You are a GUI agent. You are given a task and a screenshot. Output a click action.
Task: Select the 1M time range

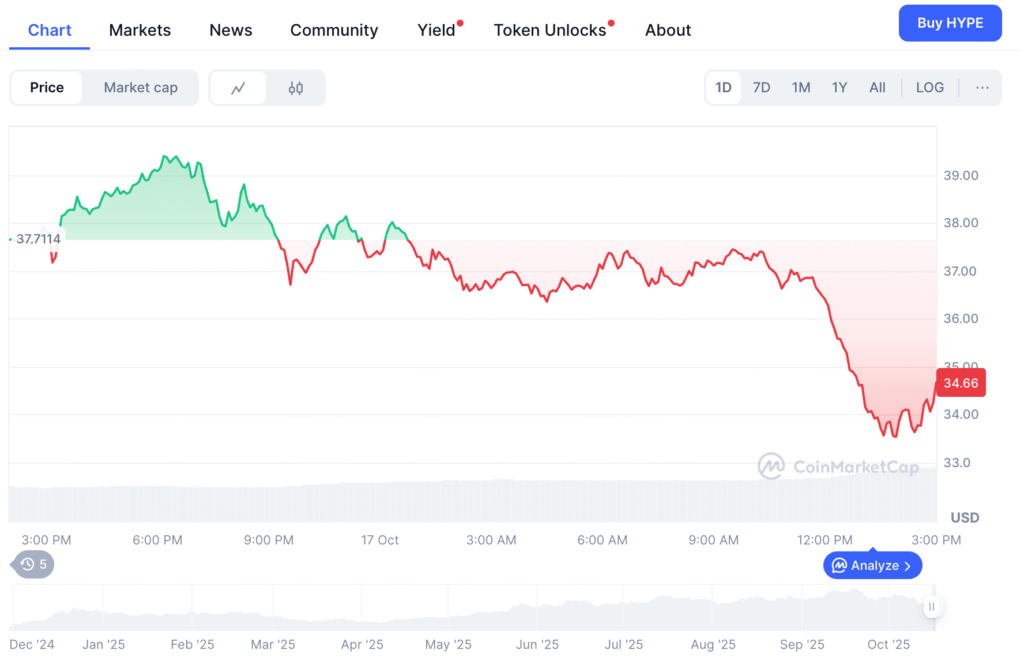pos(800,88)
